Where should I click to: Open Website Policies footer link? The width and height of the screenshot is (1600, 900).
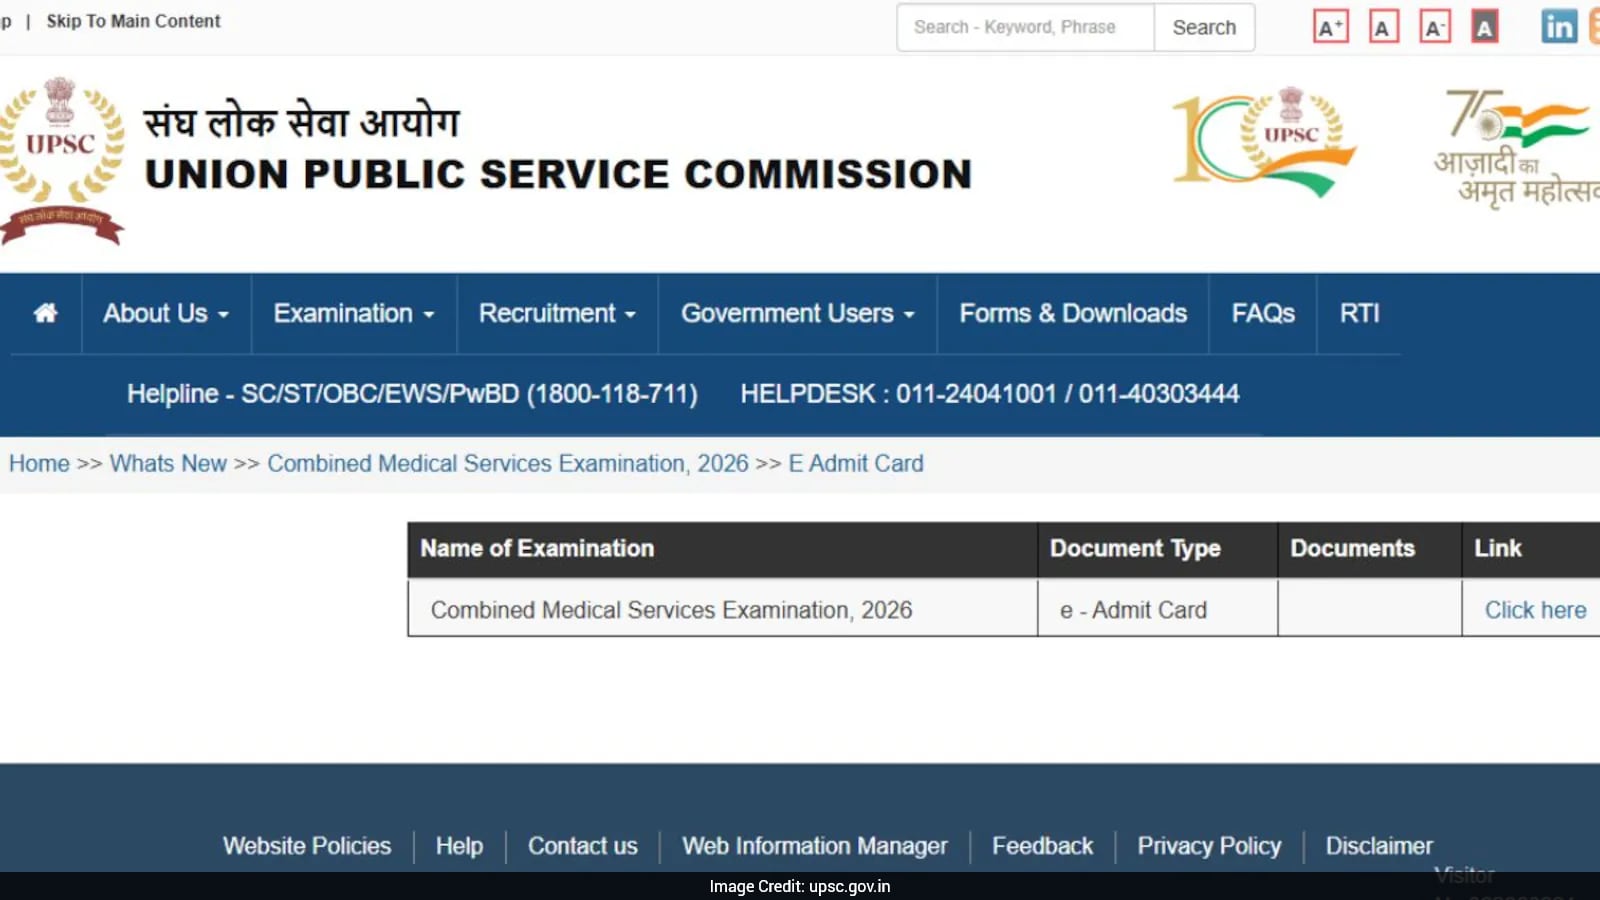pos(307,846)
